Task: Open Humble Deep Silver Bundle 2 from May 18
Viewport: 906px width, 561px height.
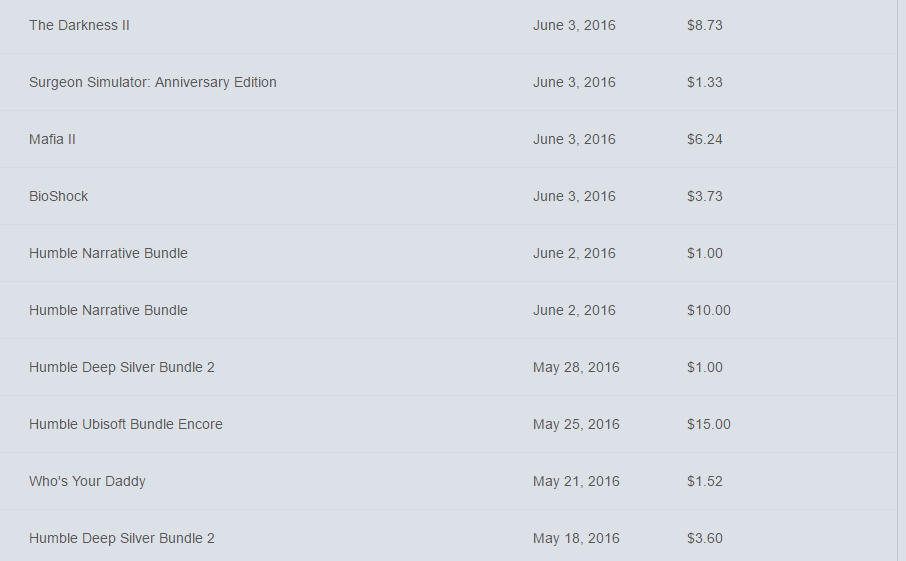Action: [x=121, y=538]
